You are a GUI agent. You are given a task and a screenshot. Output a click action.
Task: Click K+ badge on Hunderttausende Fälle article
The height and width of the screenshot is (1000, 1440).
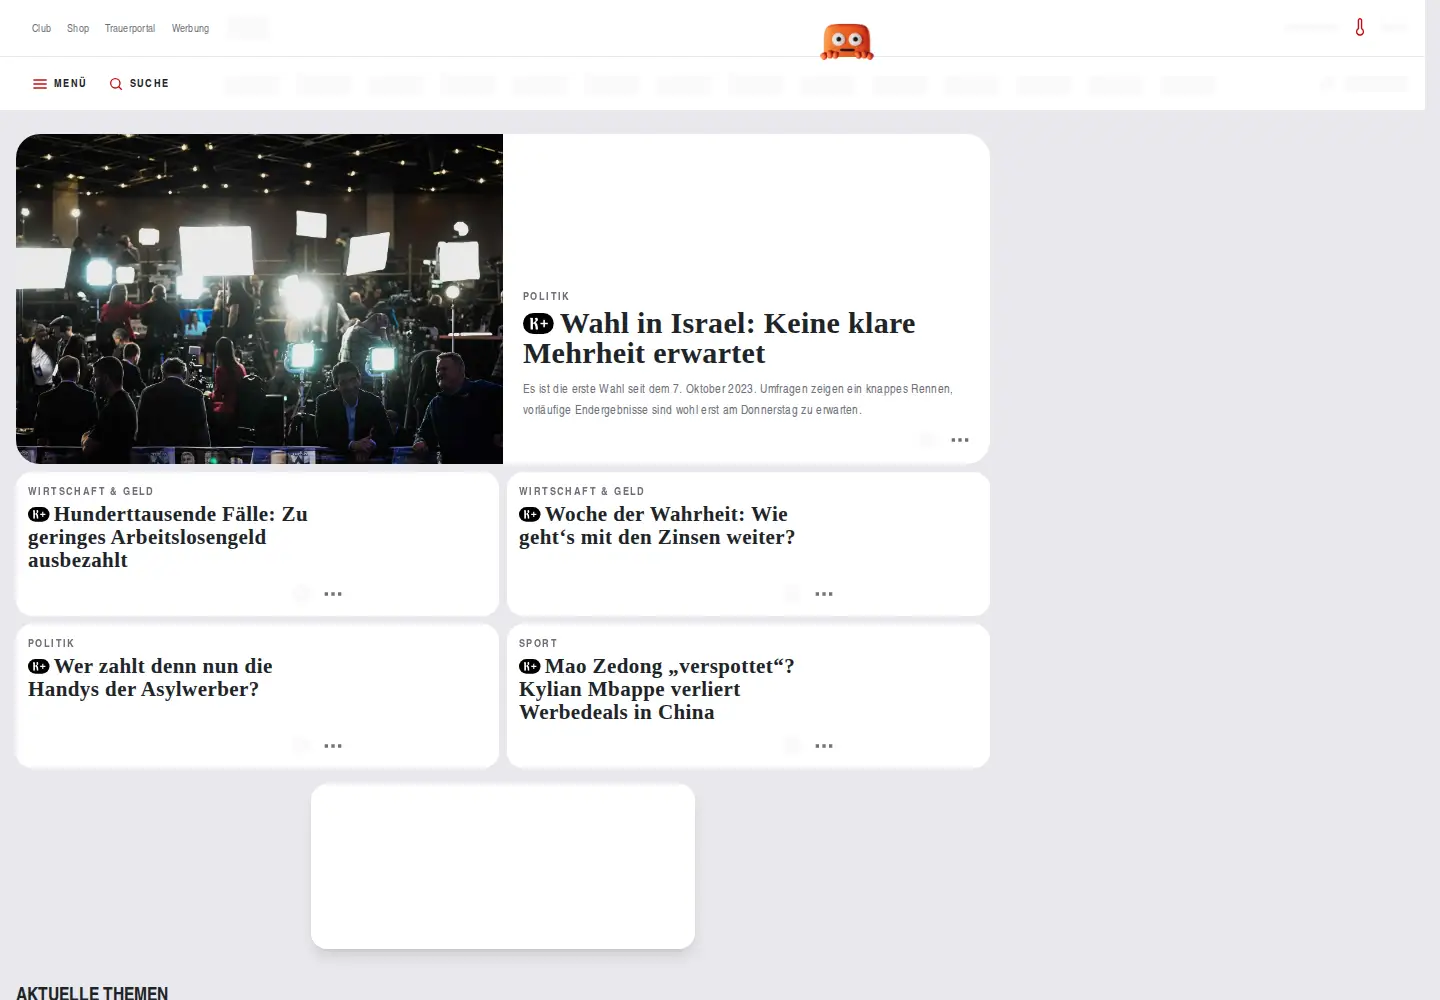click(39, 514)
